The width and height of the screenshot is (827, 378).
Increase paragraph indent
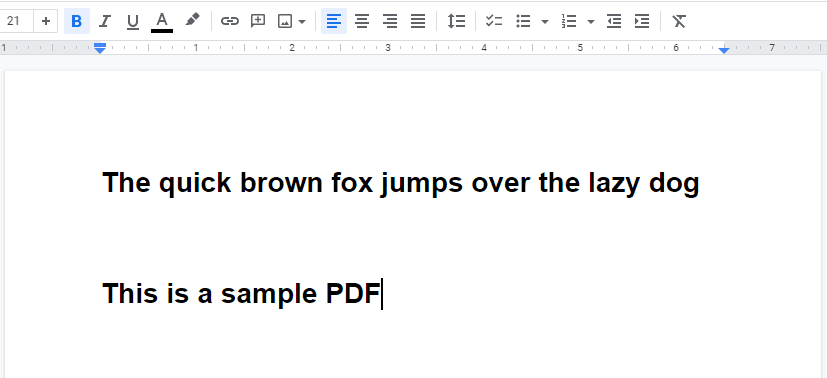642,21
